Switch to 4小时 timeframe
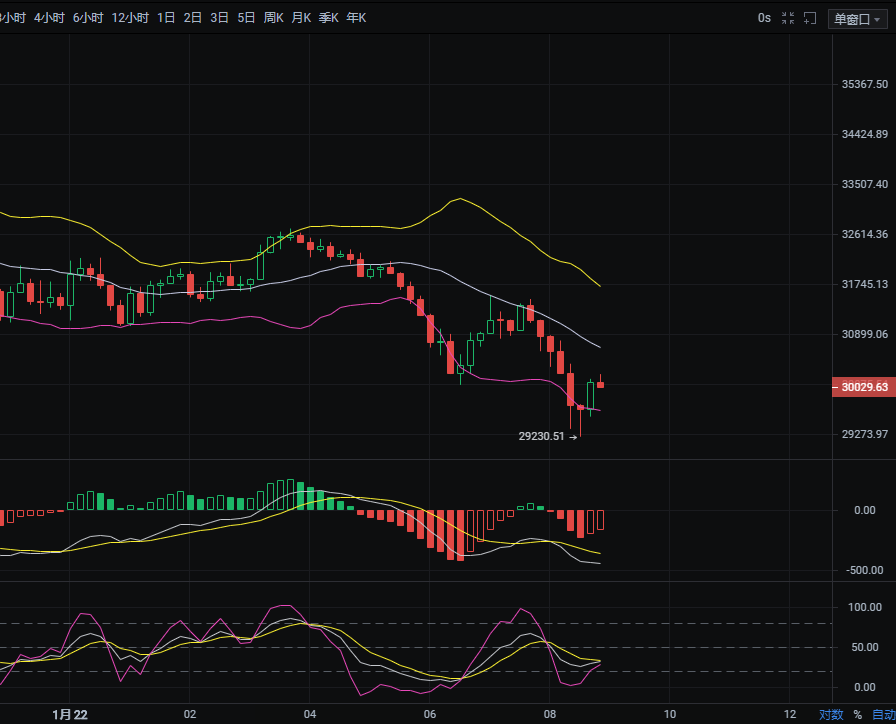896x724 pixels. click(49, 18)
